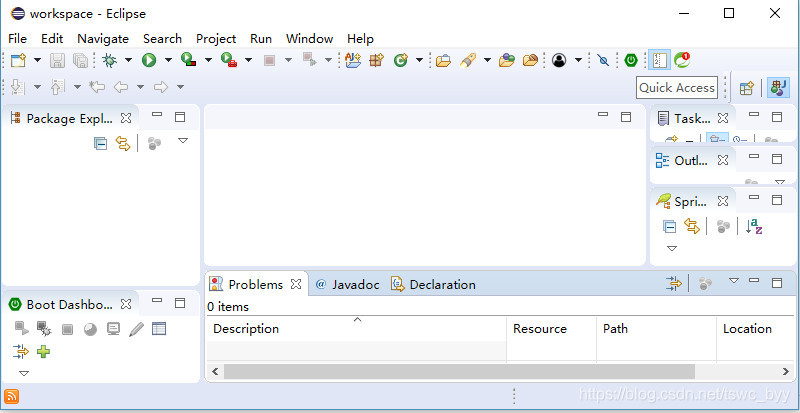Click the Relaunch icon in main toolbar
Viewport: 800px width, 413px height.
pyautogui.click(x=309, y=60)
